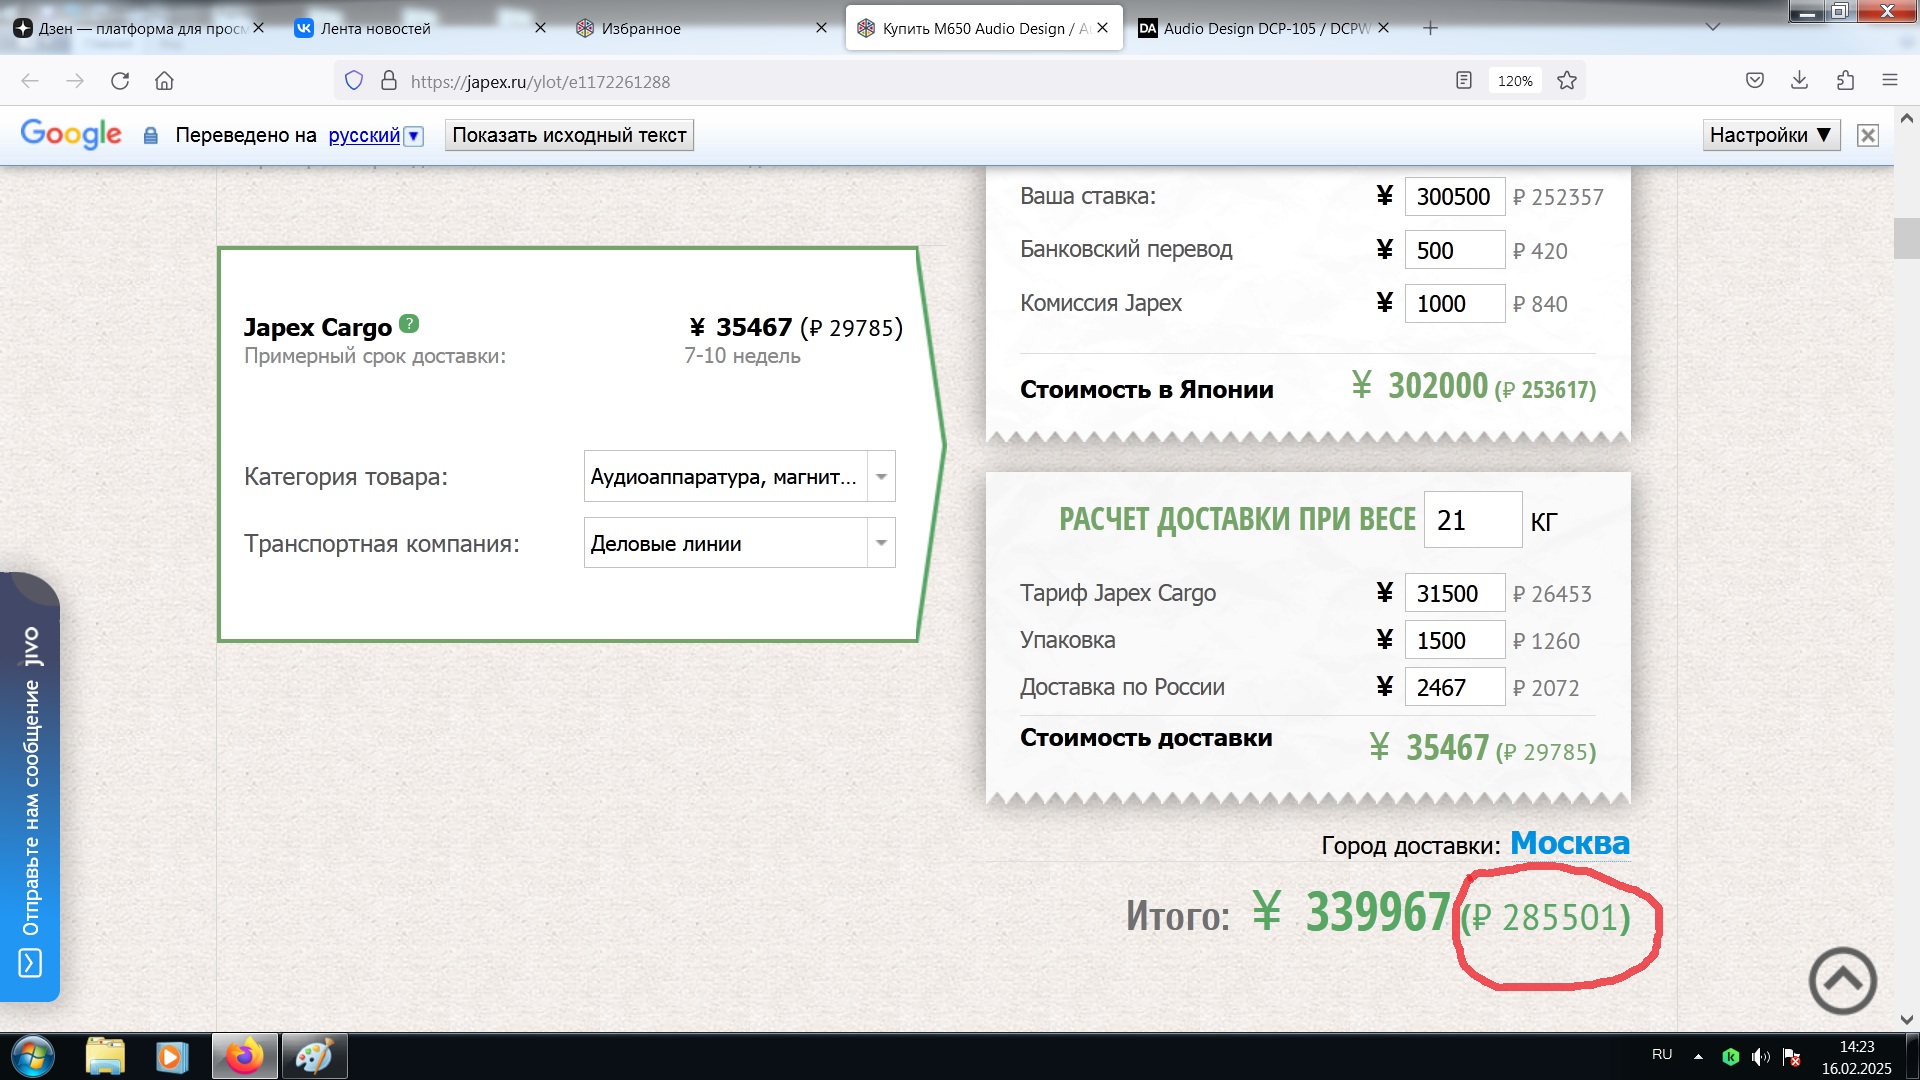
Task: Open the Настройки dropdown in translate bar
Action: [1770, 135]
